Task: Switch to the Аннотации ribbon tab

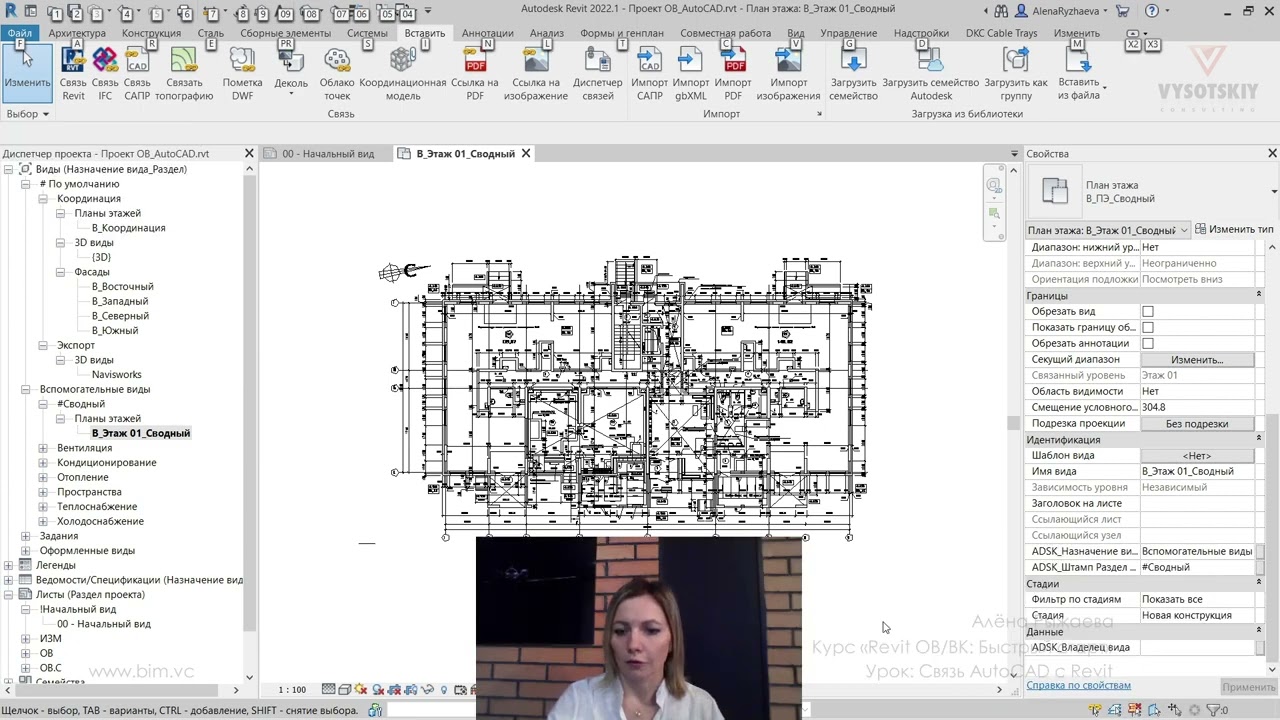Action: click(488, 33)
